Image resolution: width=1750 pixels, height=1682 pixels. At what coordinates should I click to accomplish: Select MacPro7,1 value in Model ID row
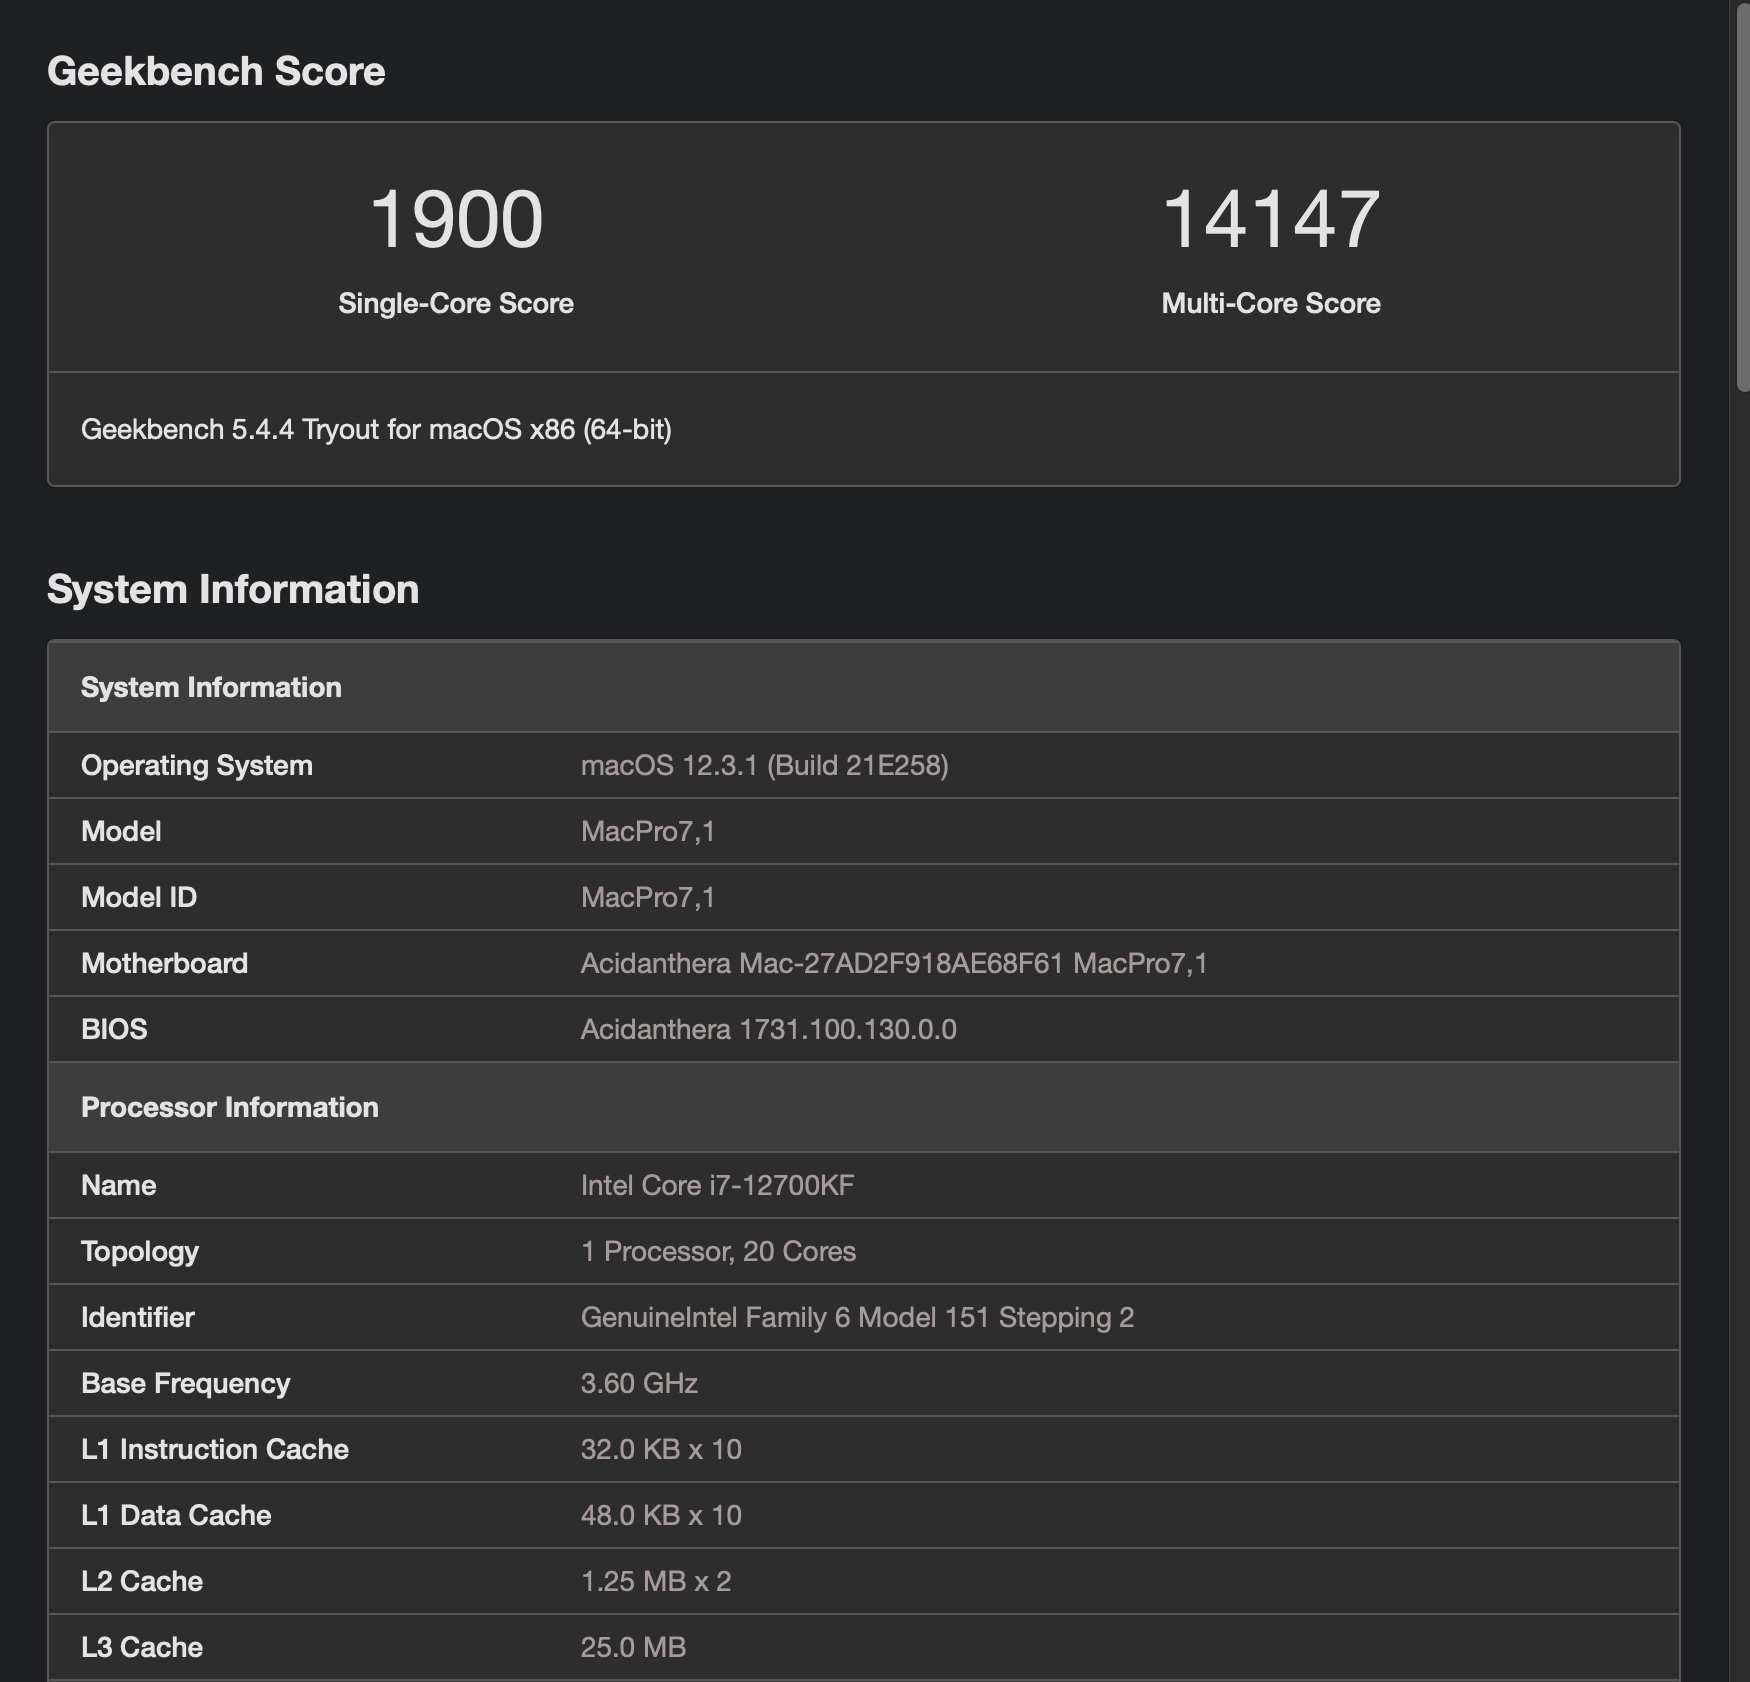pyautogui.click(x=648, y=897)
